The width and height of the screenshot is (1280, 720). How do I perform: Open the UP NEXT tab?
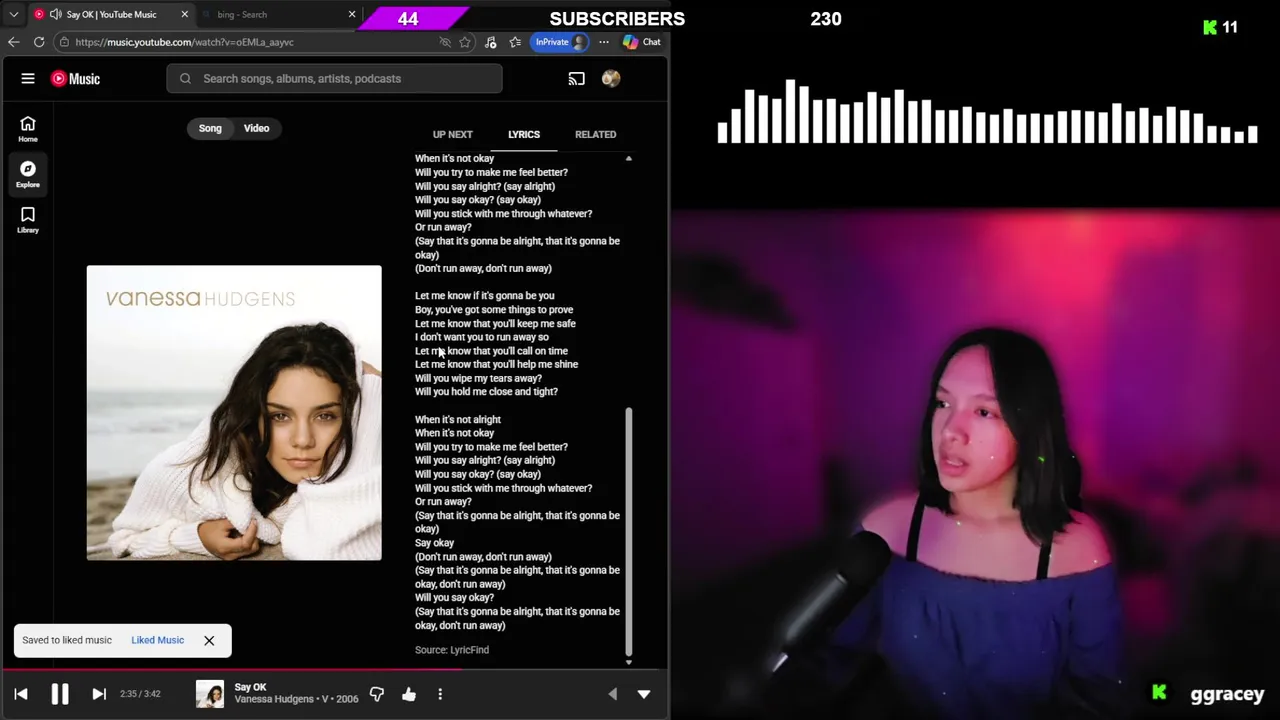click(453, 134)
